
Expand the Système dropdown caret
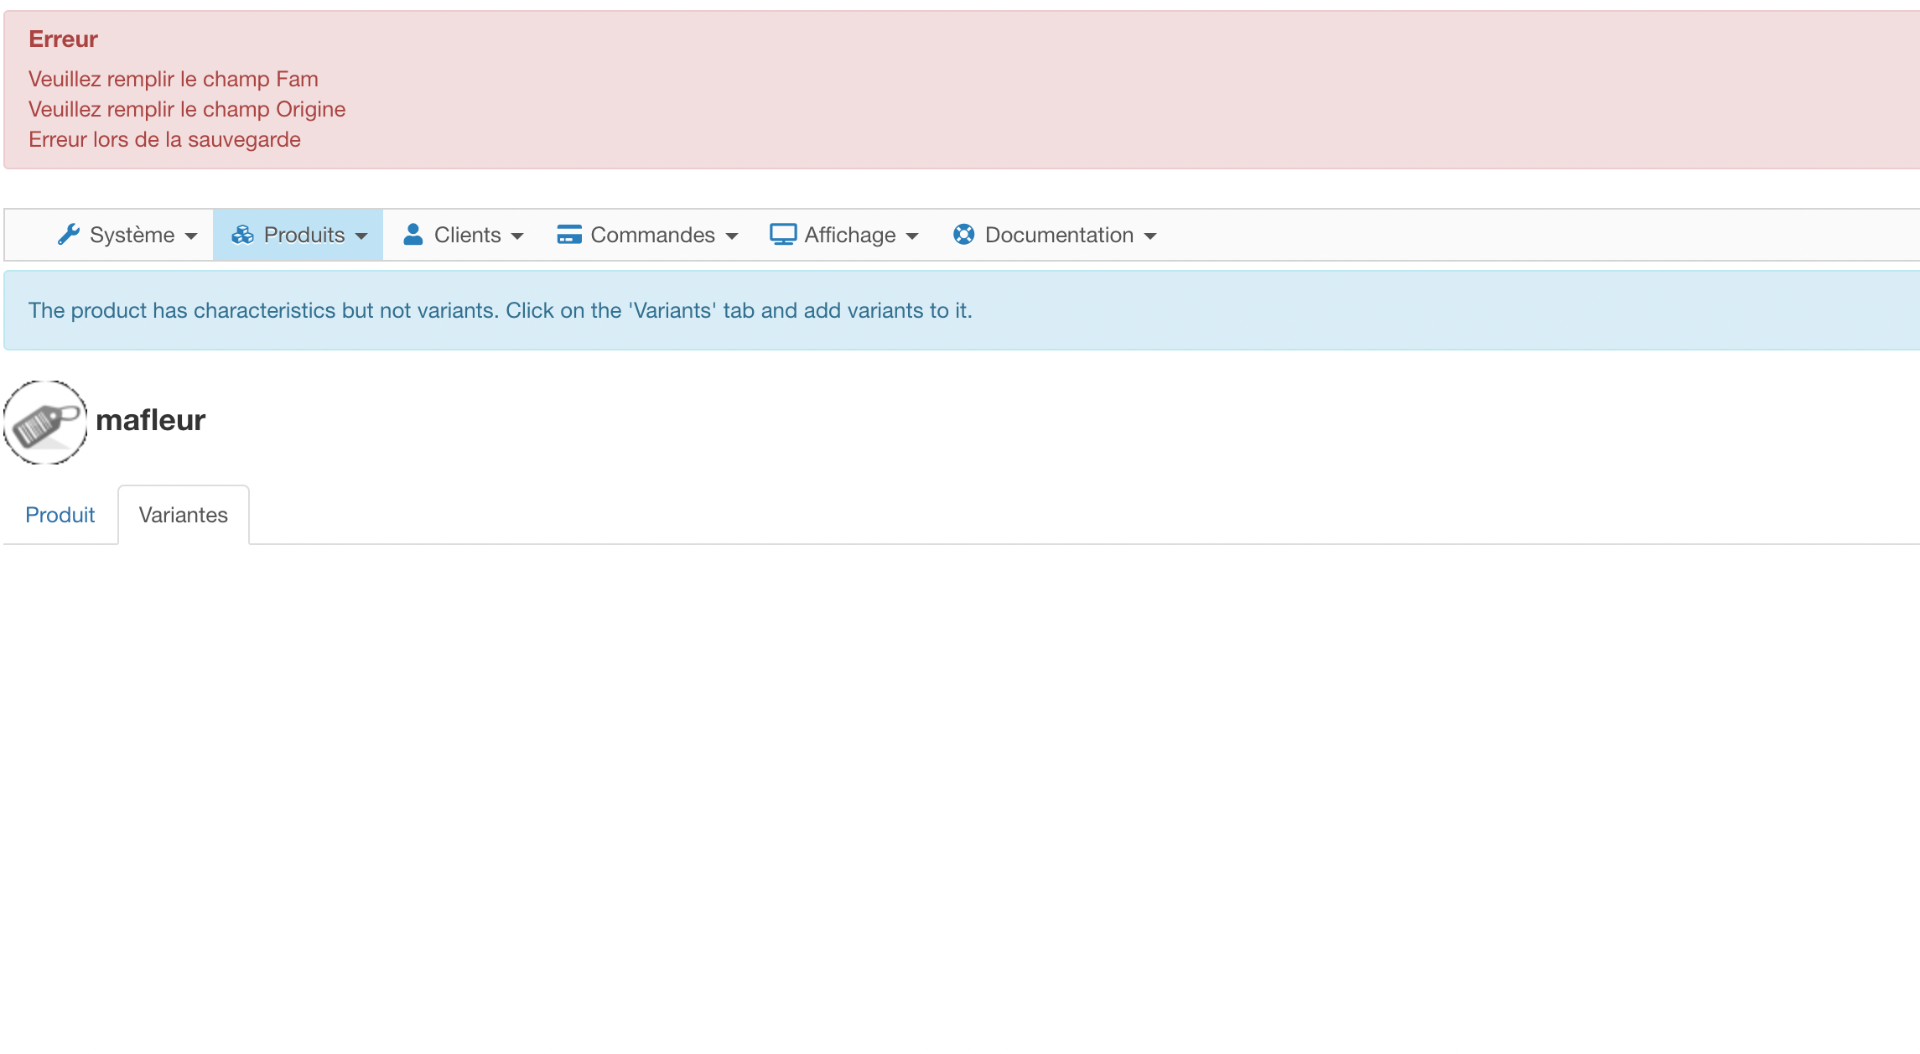[x=191, y=236]
